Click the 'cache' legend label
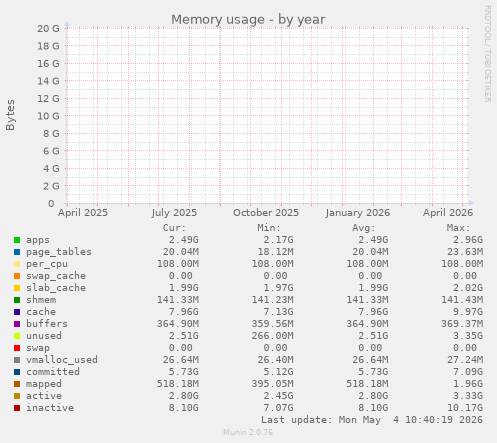Viewport: 497px width, 443px height. tap(41, 312)
